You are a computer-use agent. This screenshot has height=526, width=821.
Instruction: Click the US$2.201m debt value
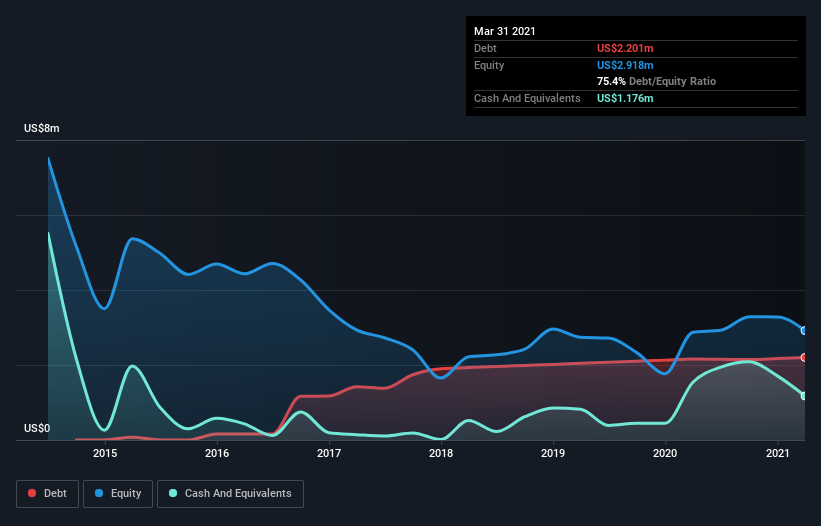(x=625, y=48)
